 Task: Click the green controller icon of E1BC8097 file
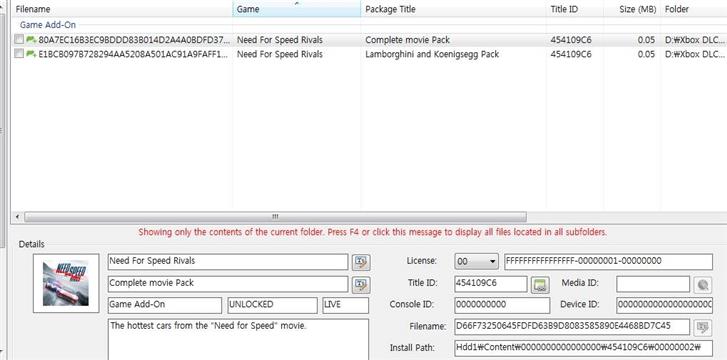coord(31,54)
